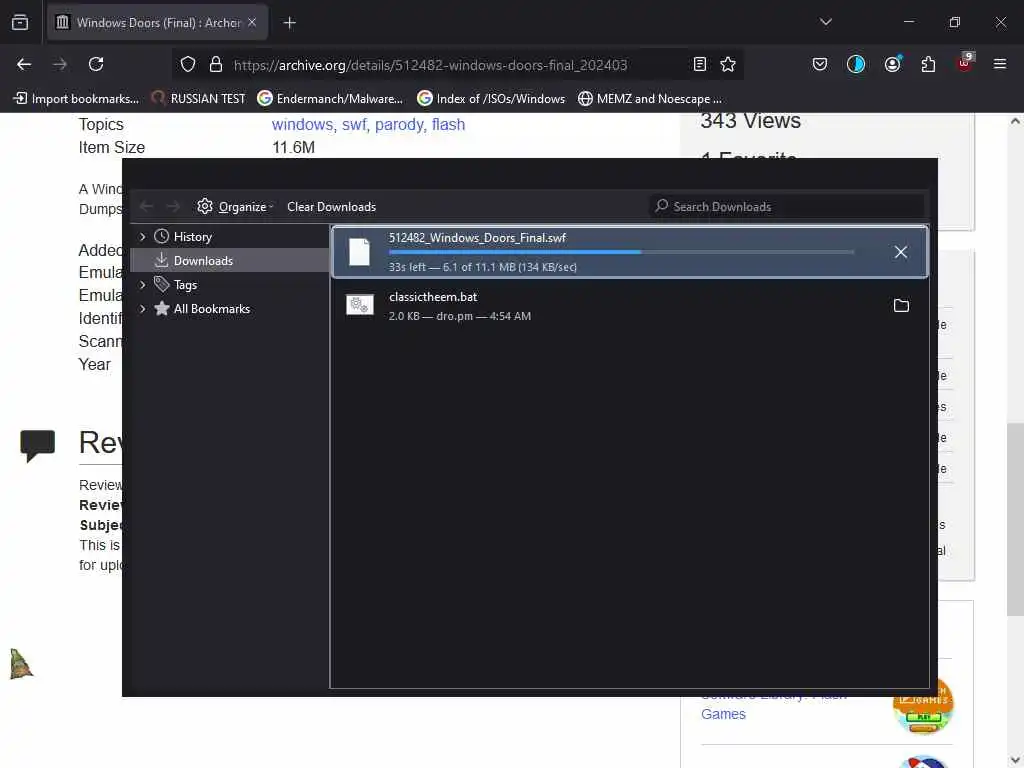Open the Endermanch/Malware bookmark
This screenshot has width=1024, height=768.
pyautogui.click(x=330, y=99)
